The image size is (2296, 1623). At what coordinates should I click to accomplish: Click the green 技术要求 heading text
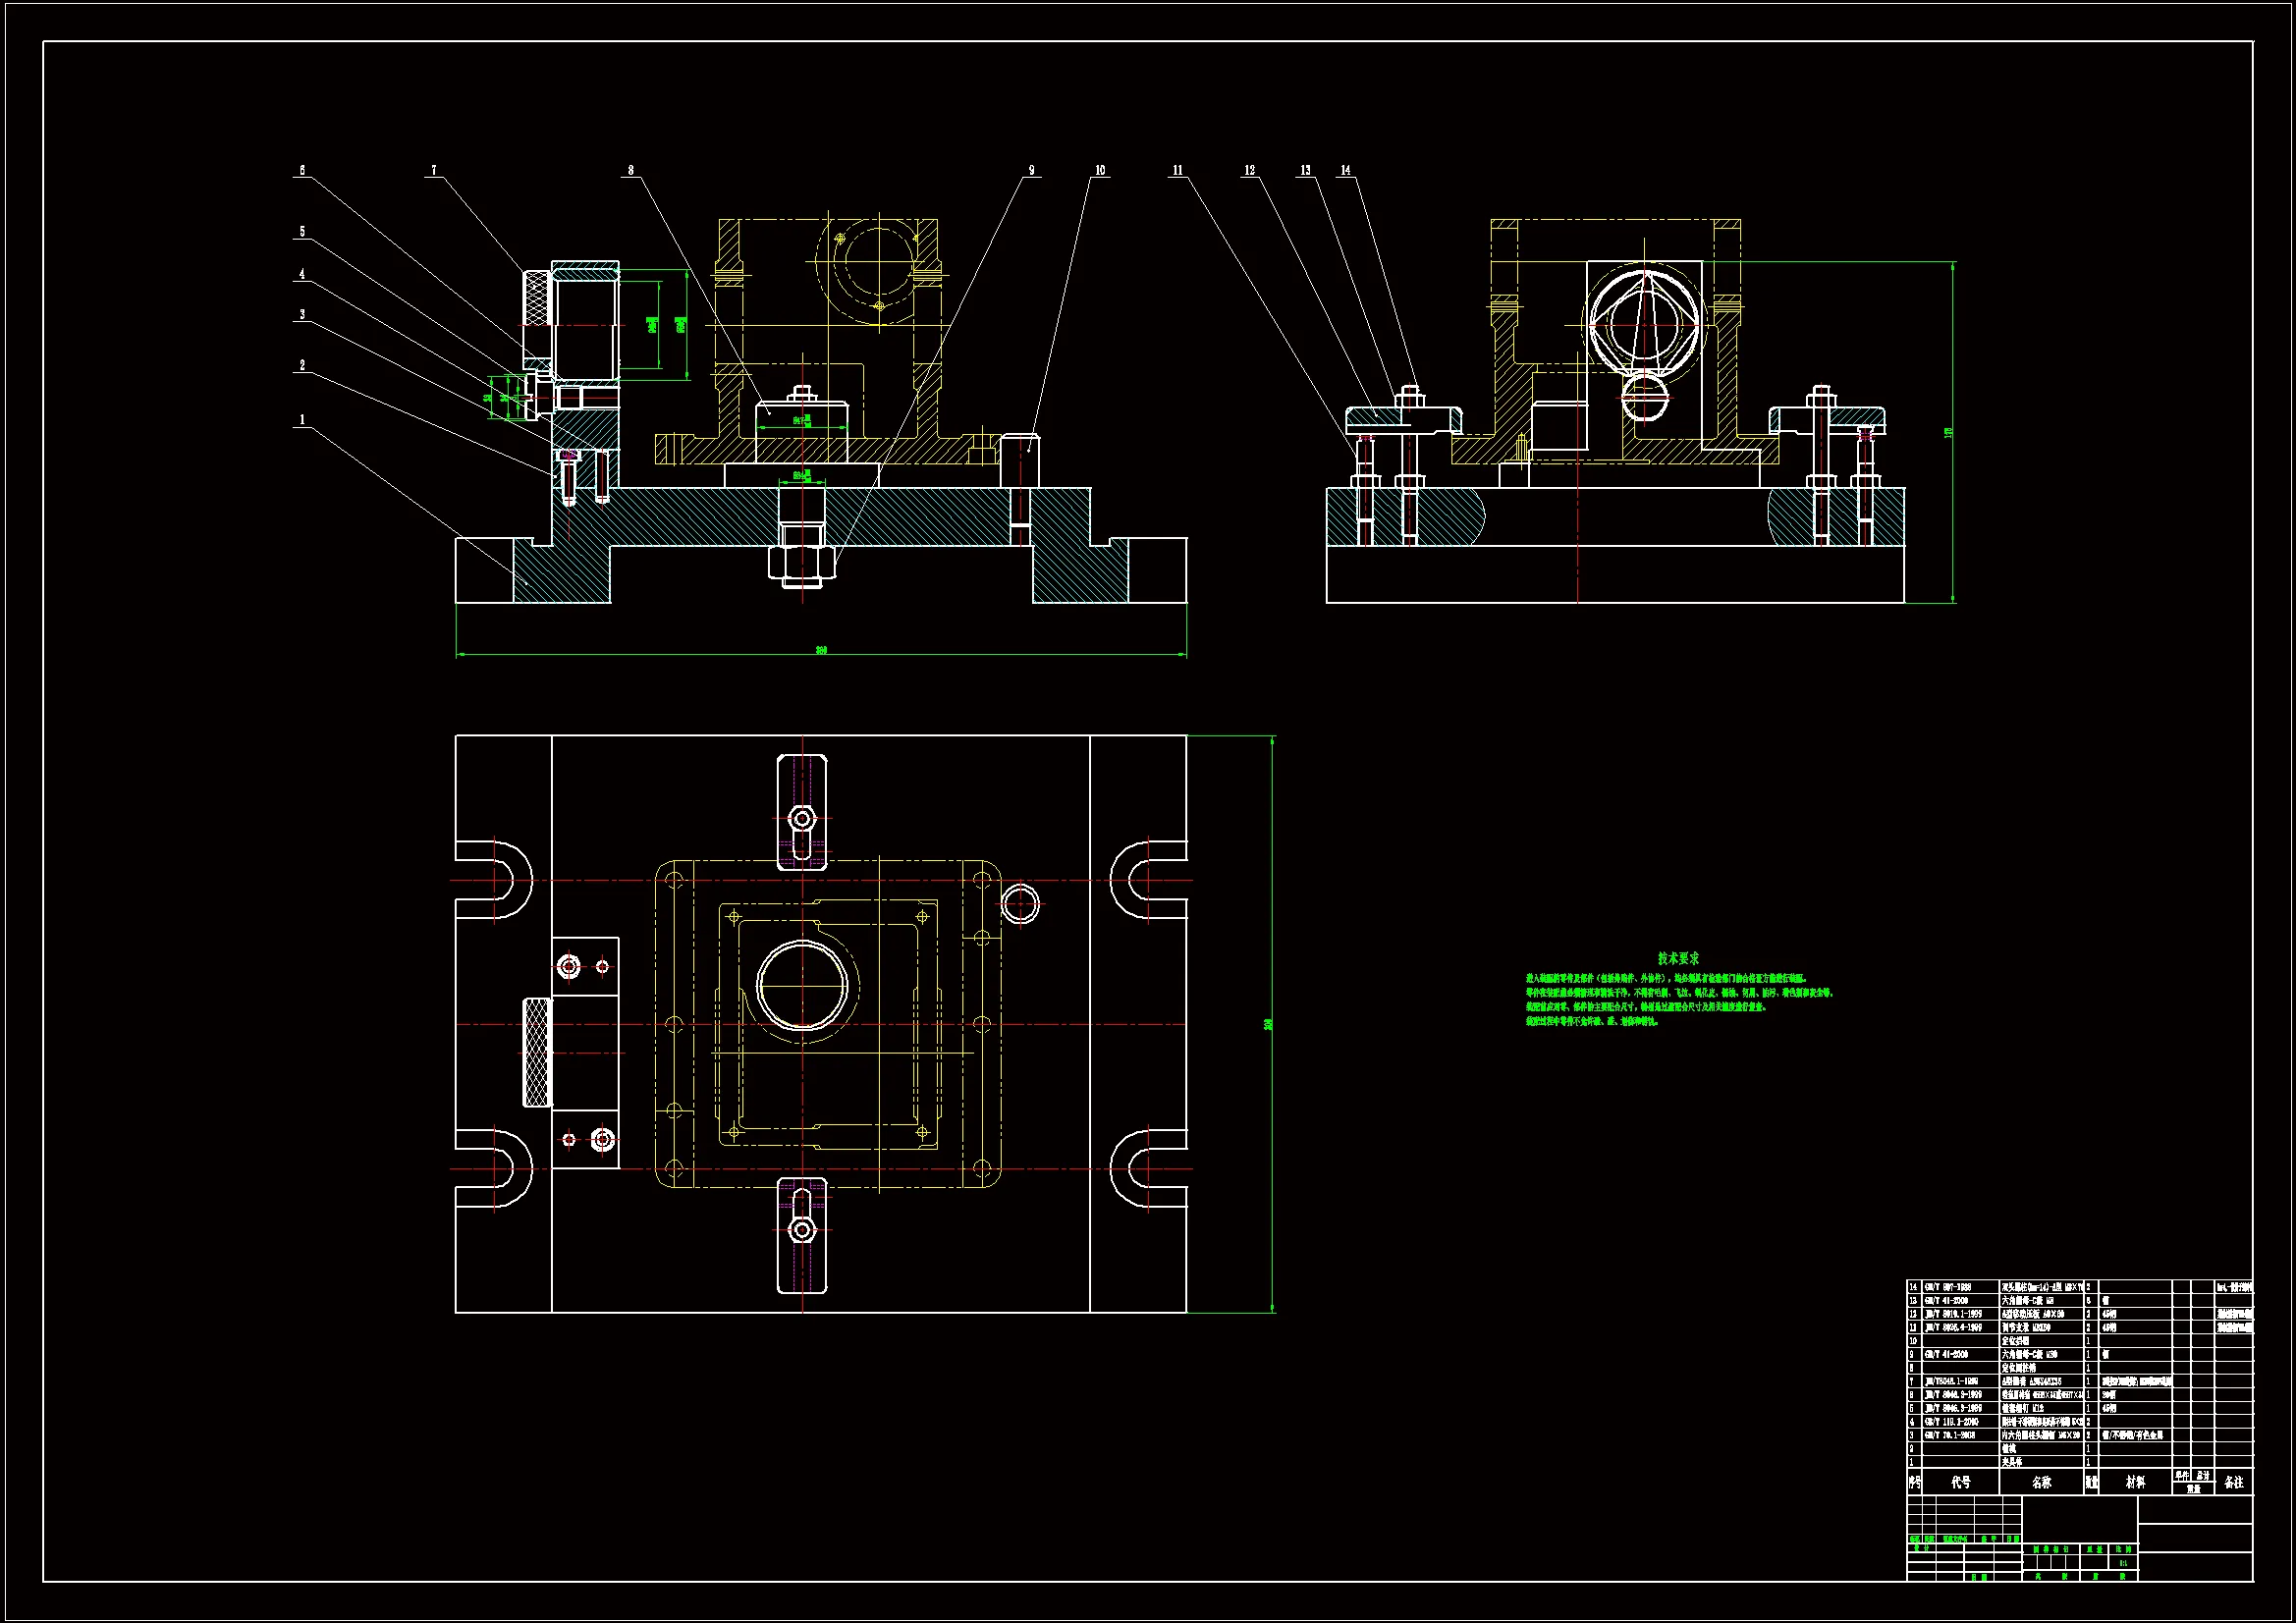[1678, 958]
